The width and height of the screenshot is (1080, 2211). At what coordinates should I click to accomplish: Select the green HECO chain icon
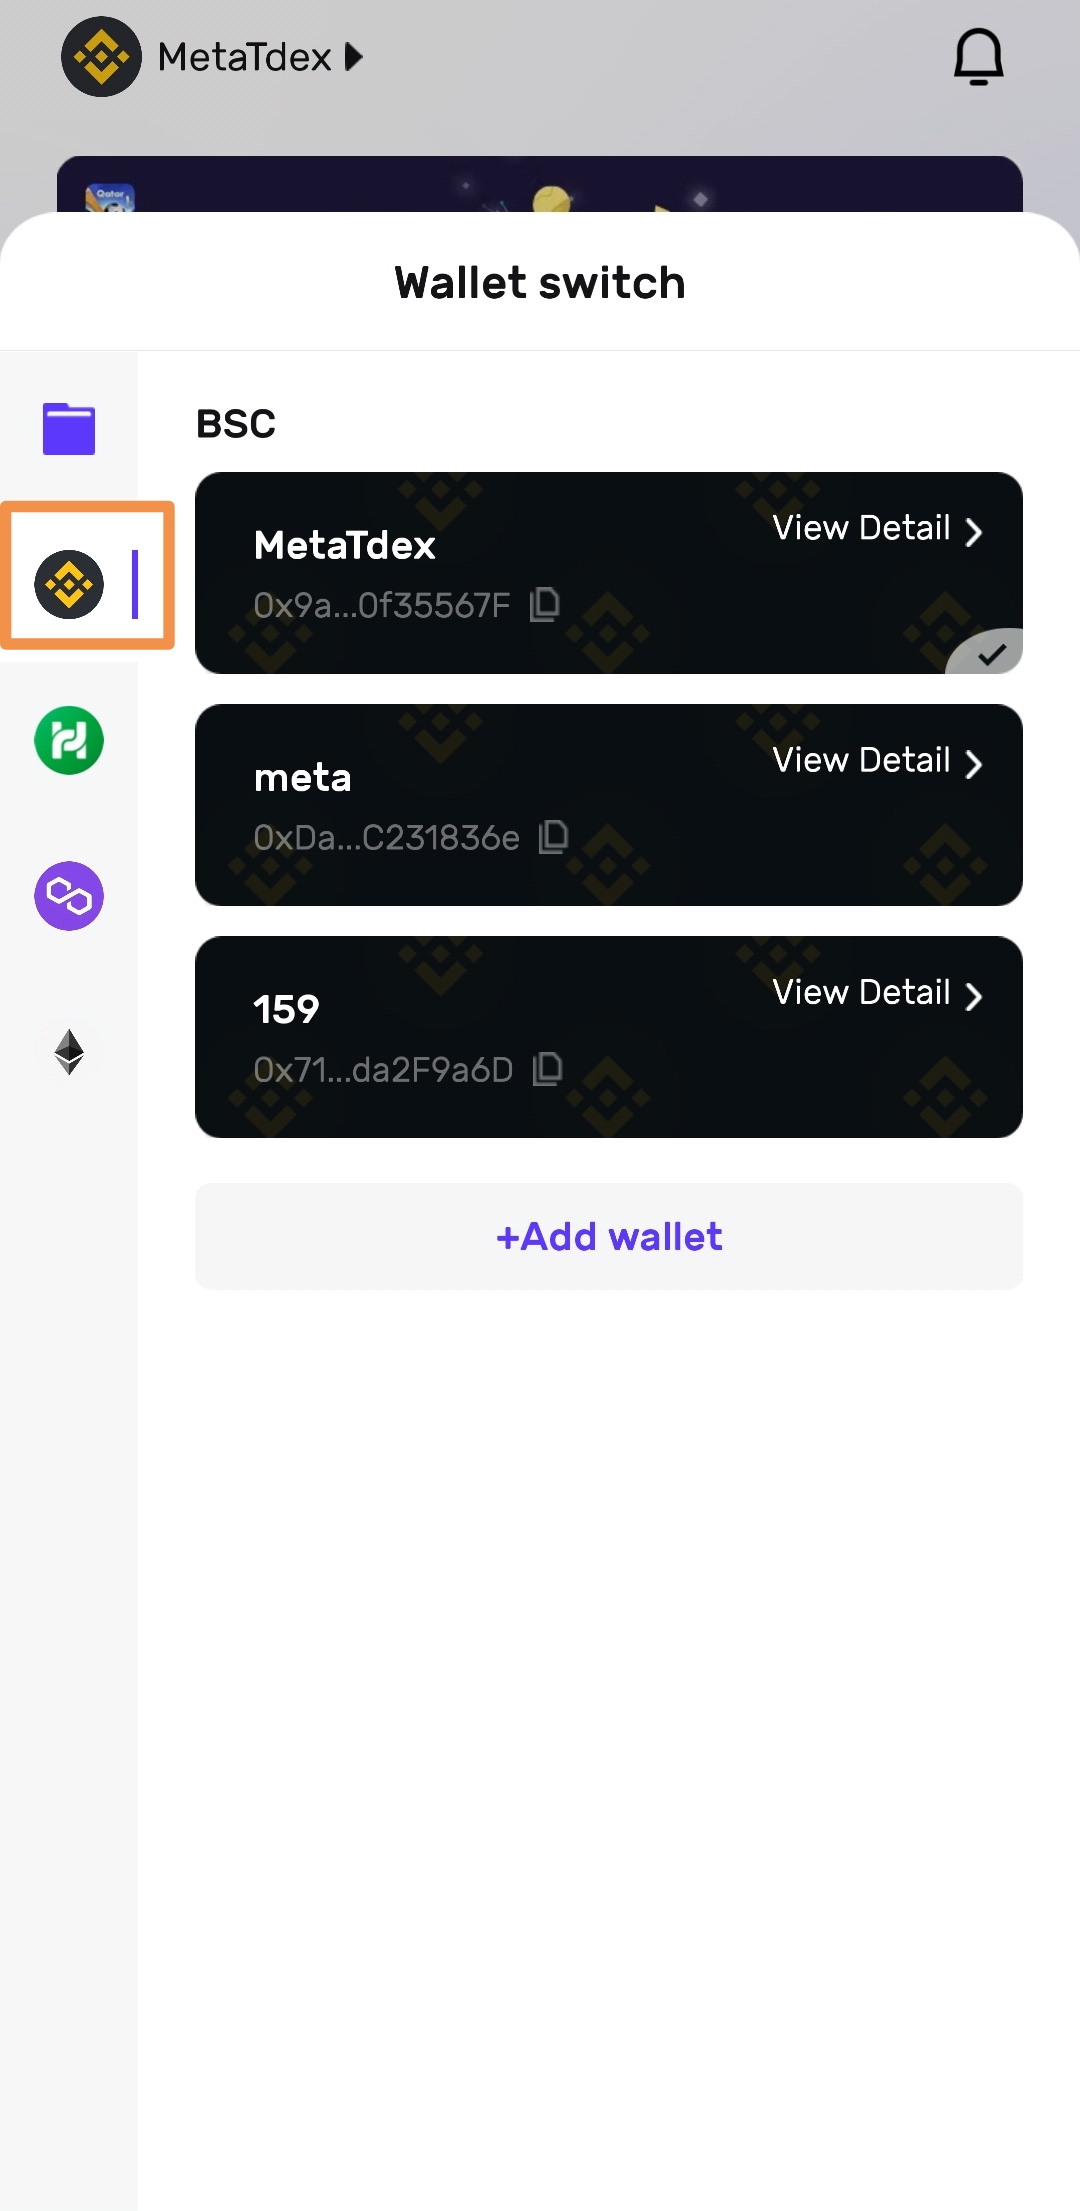point(69,740)
